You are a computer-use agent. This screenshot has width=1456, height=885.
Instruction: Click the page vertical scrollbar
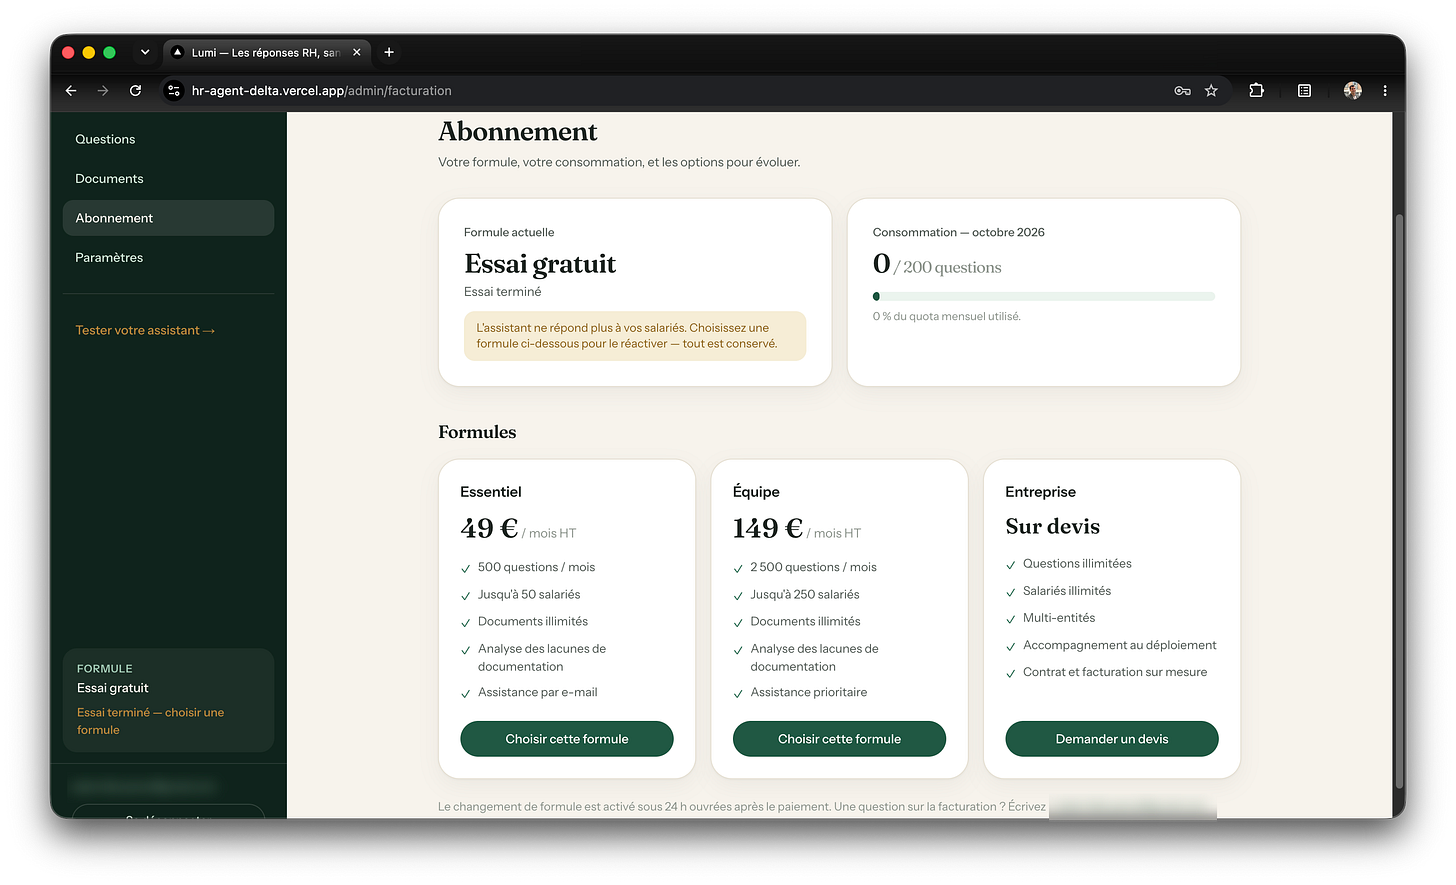point(1399,500)
